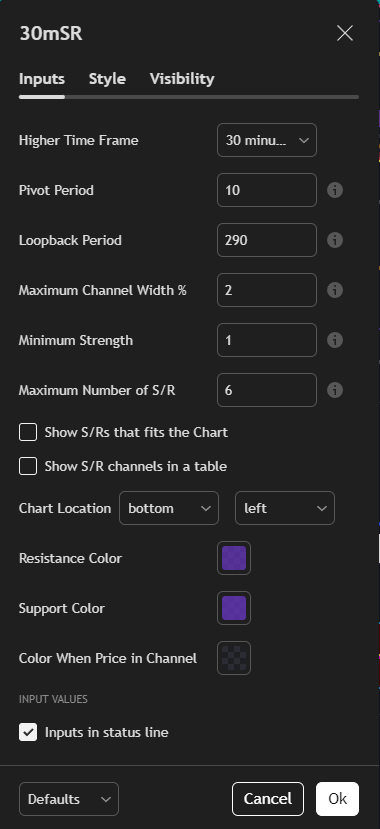Open Higher Time Frame dropdown
Image resolution: width=380 pixels, height=829 pixels.
[267, 140]
